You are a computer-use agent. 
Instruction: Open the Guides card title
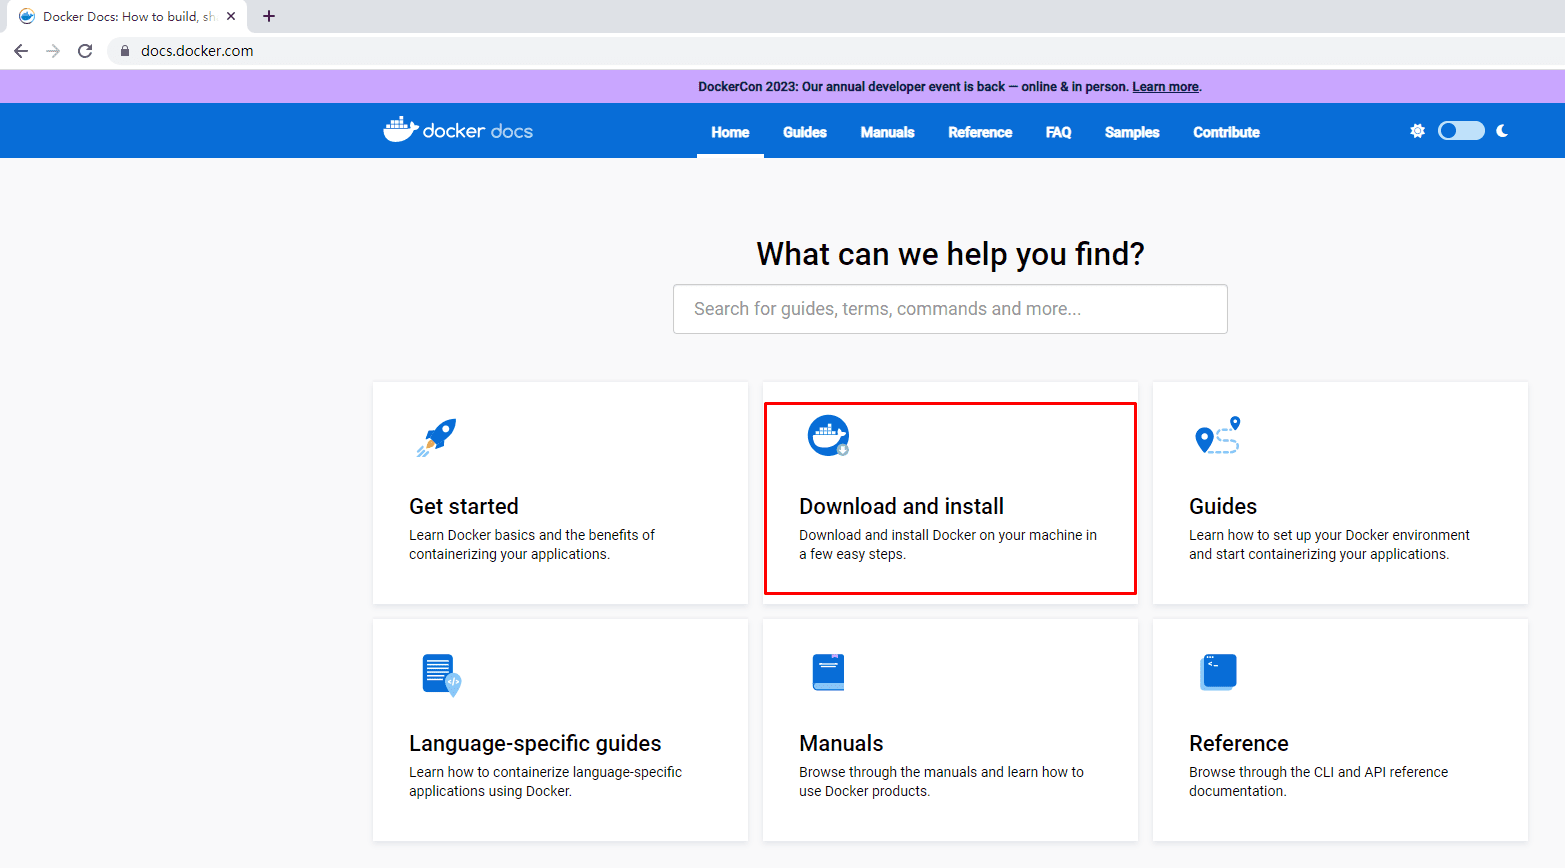click(1223, 506)
